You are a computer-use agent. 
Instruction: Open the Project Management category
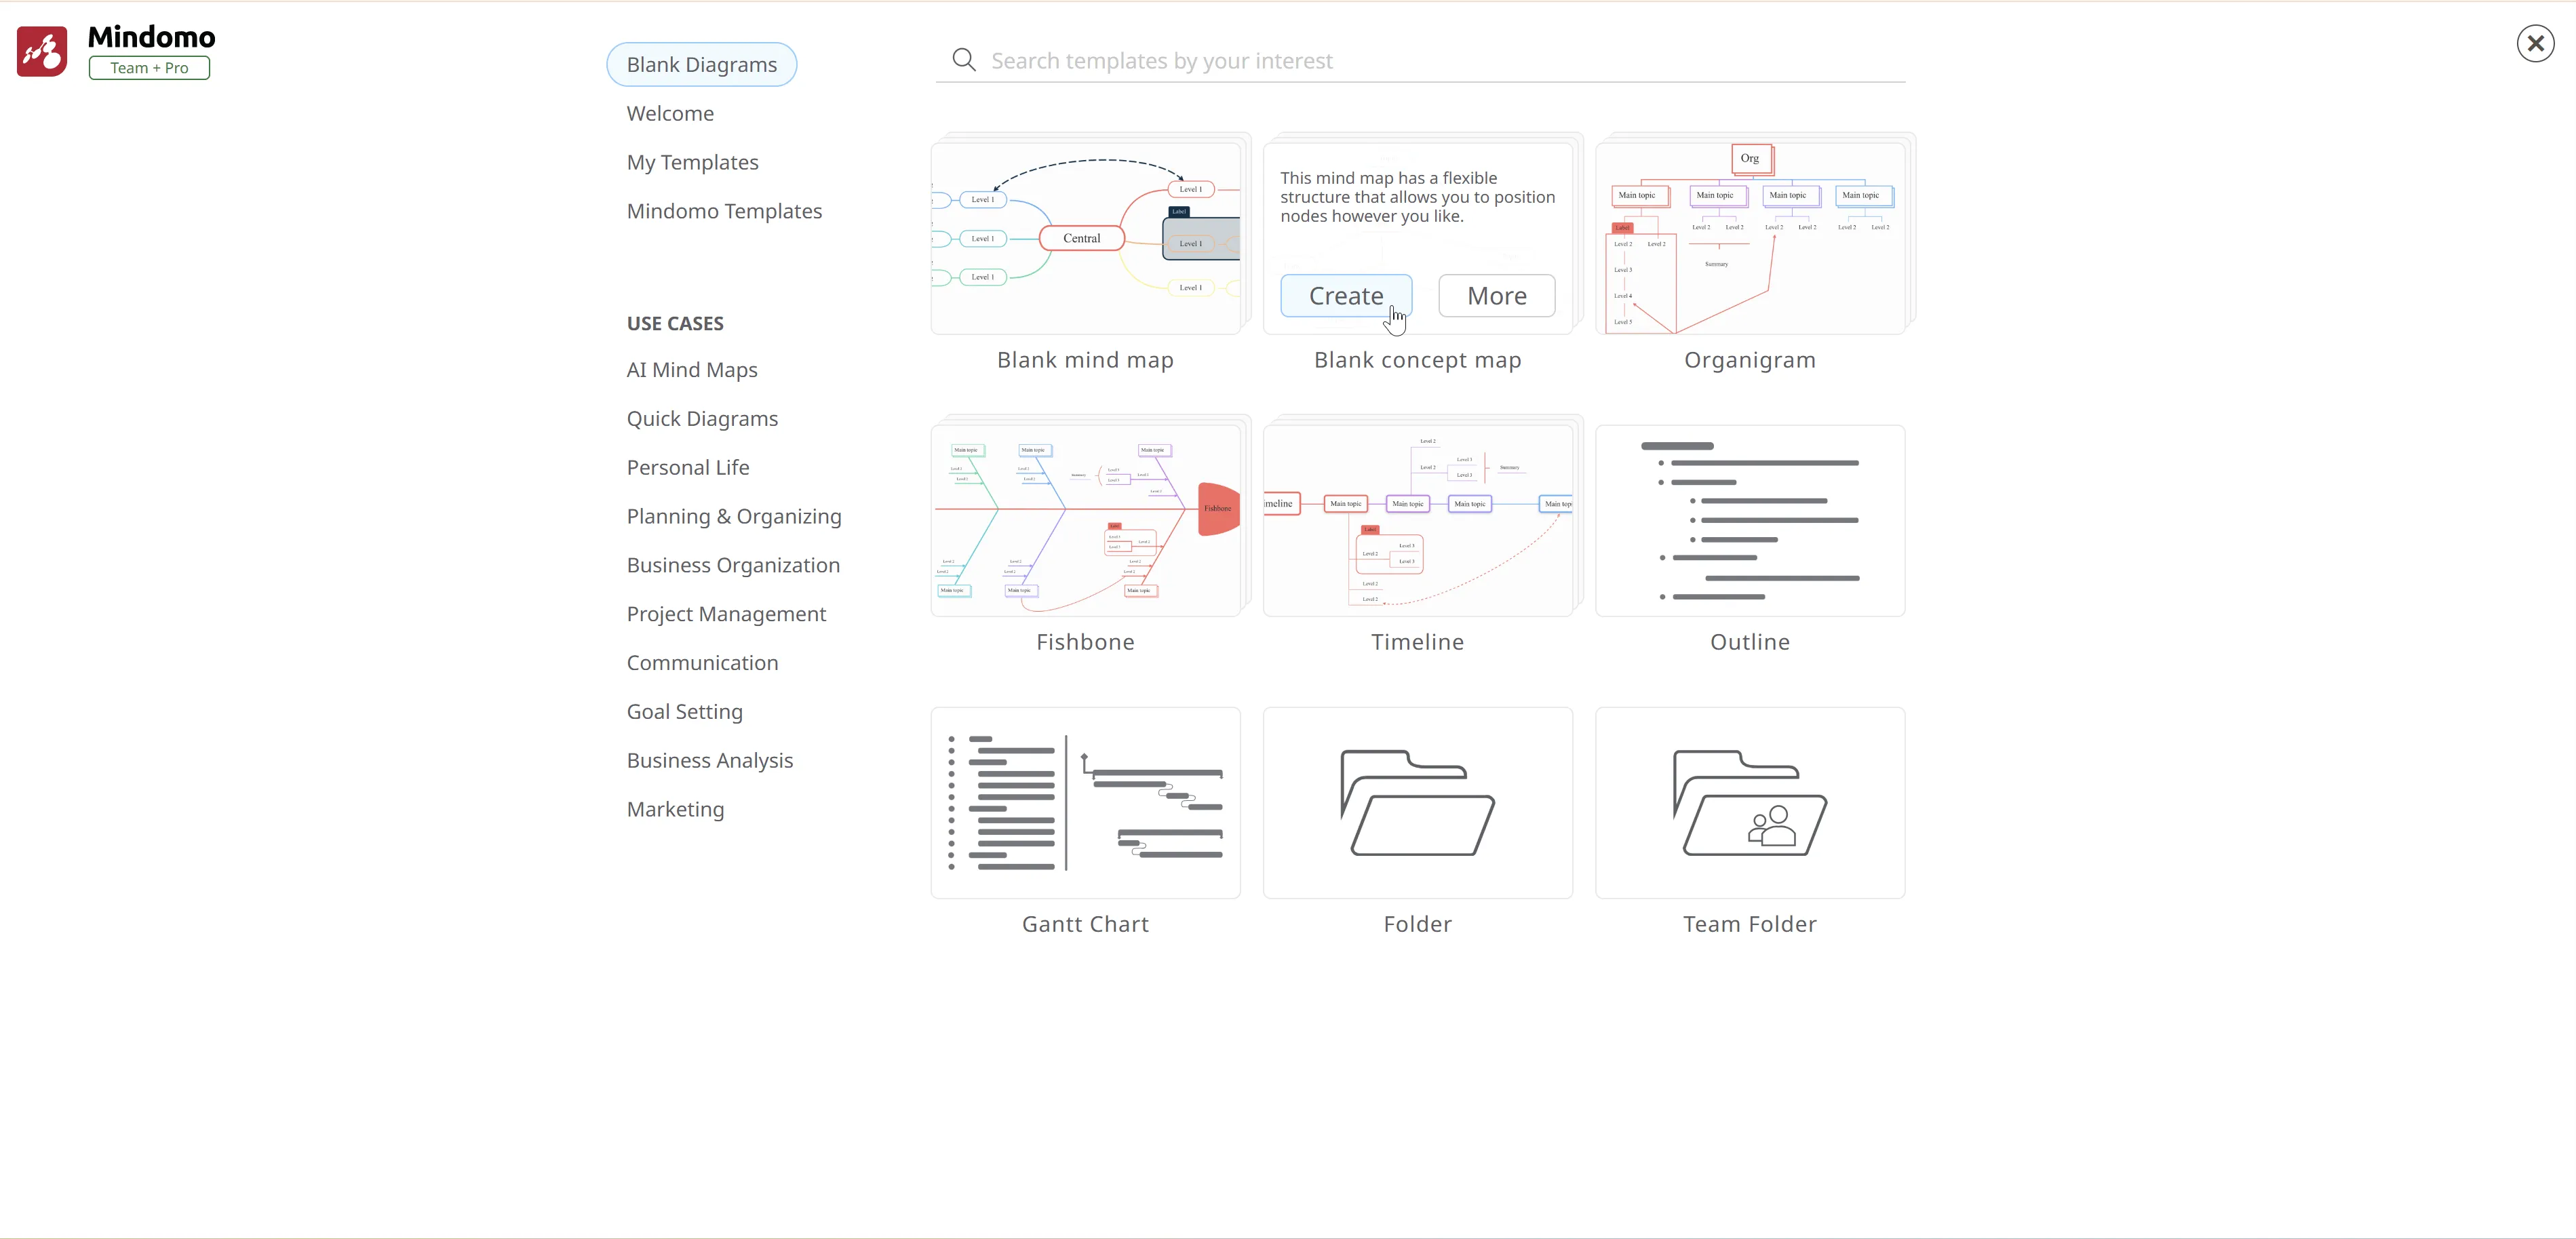click(726, 614)
